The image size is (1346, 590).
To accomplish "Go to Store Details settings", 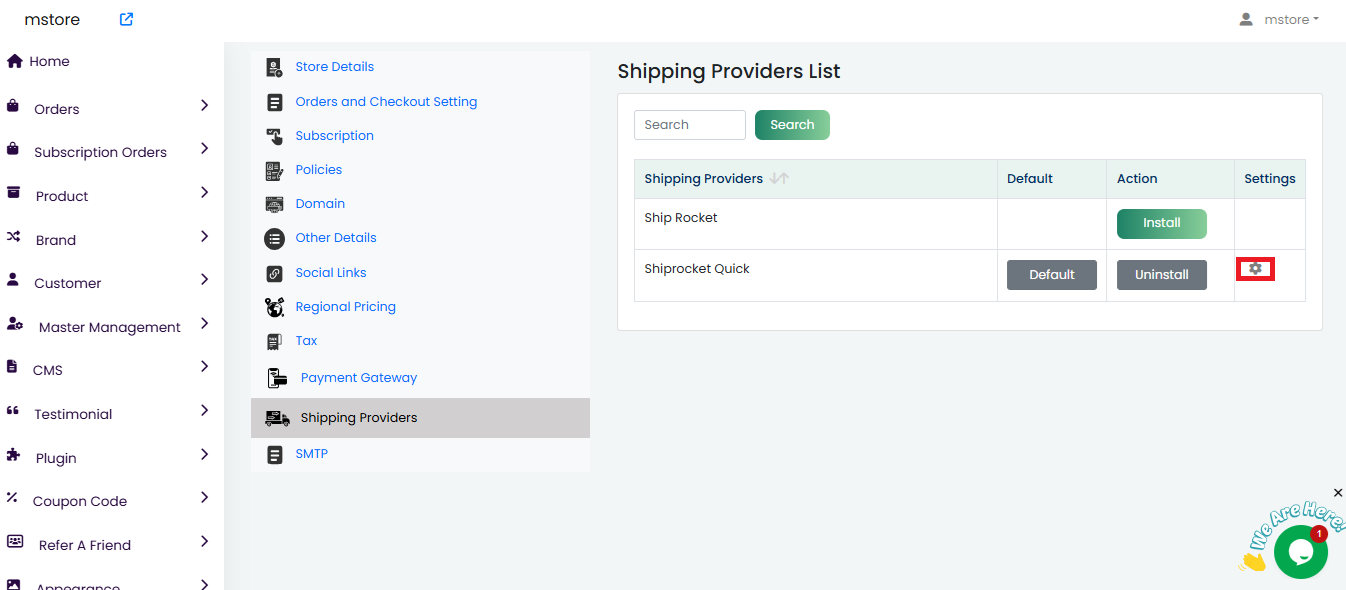I will click(x=334, y=67).
